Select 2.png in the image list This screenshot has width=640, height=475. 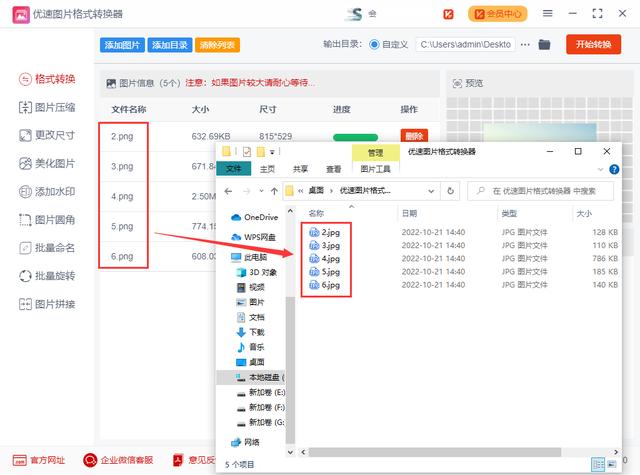click(x=122, y=136)
